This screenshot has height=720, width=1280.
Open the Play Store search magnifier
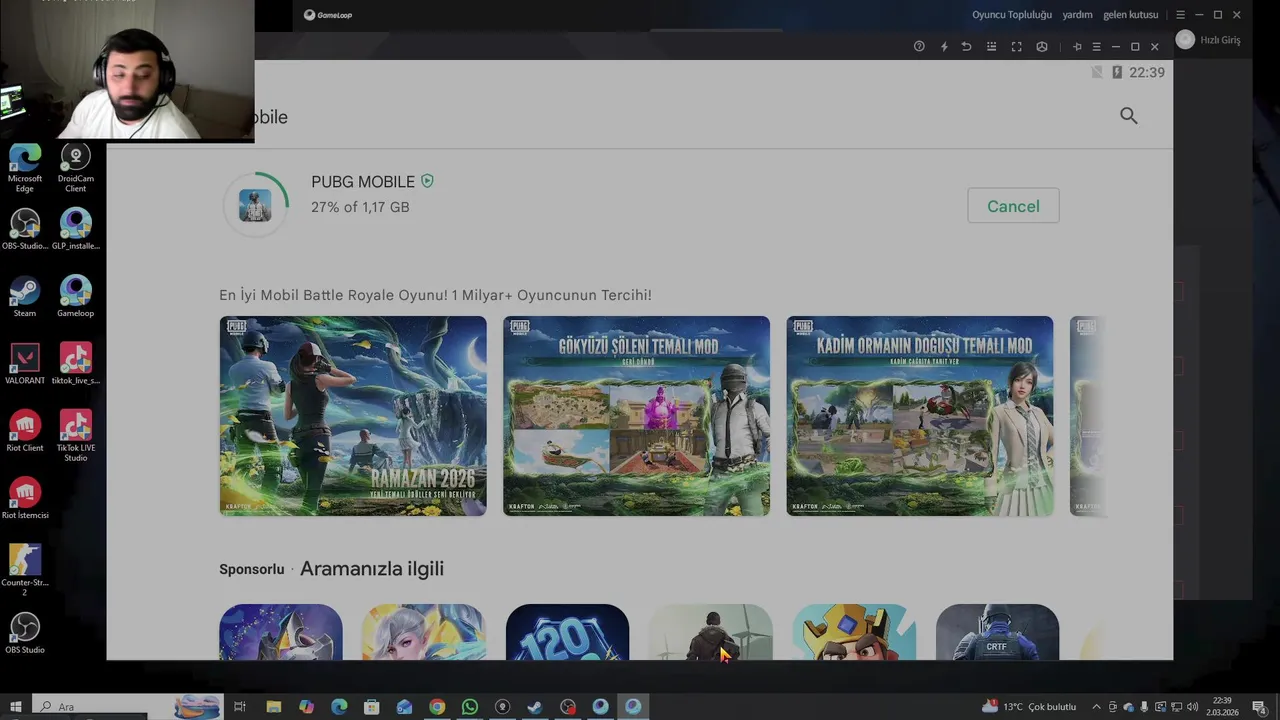point(1129,116)
